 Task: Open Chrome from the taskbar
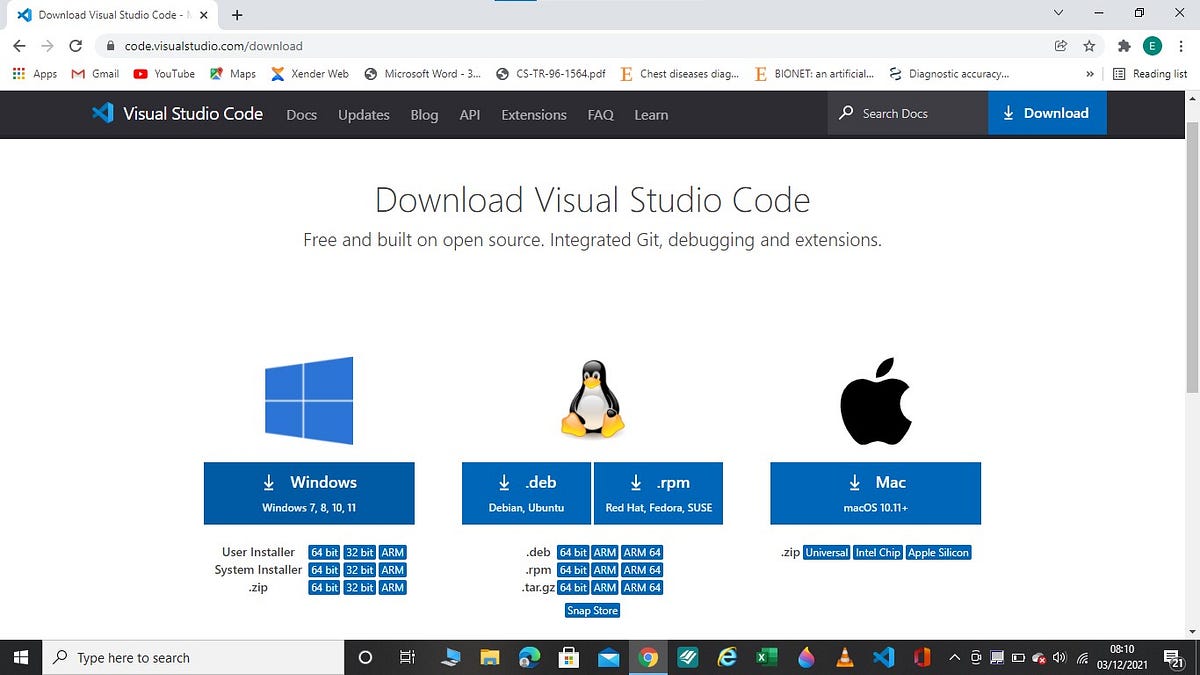coord(648,657)
